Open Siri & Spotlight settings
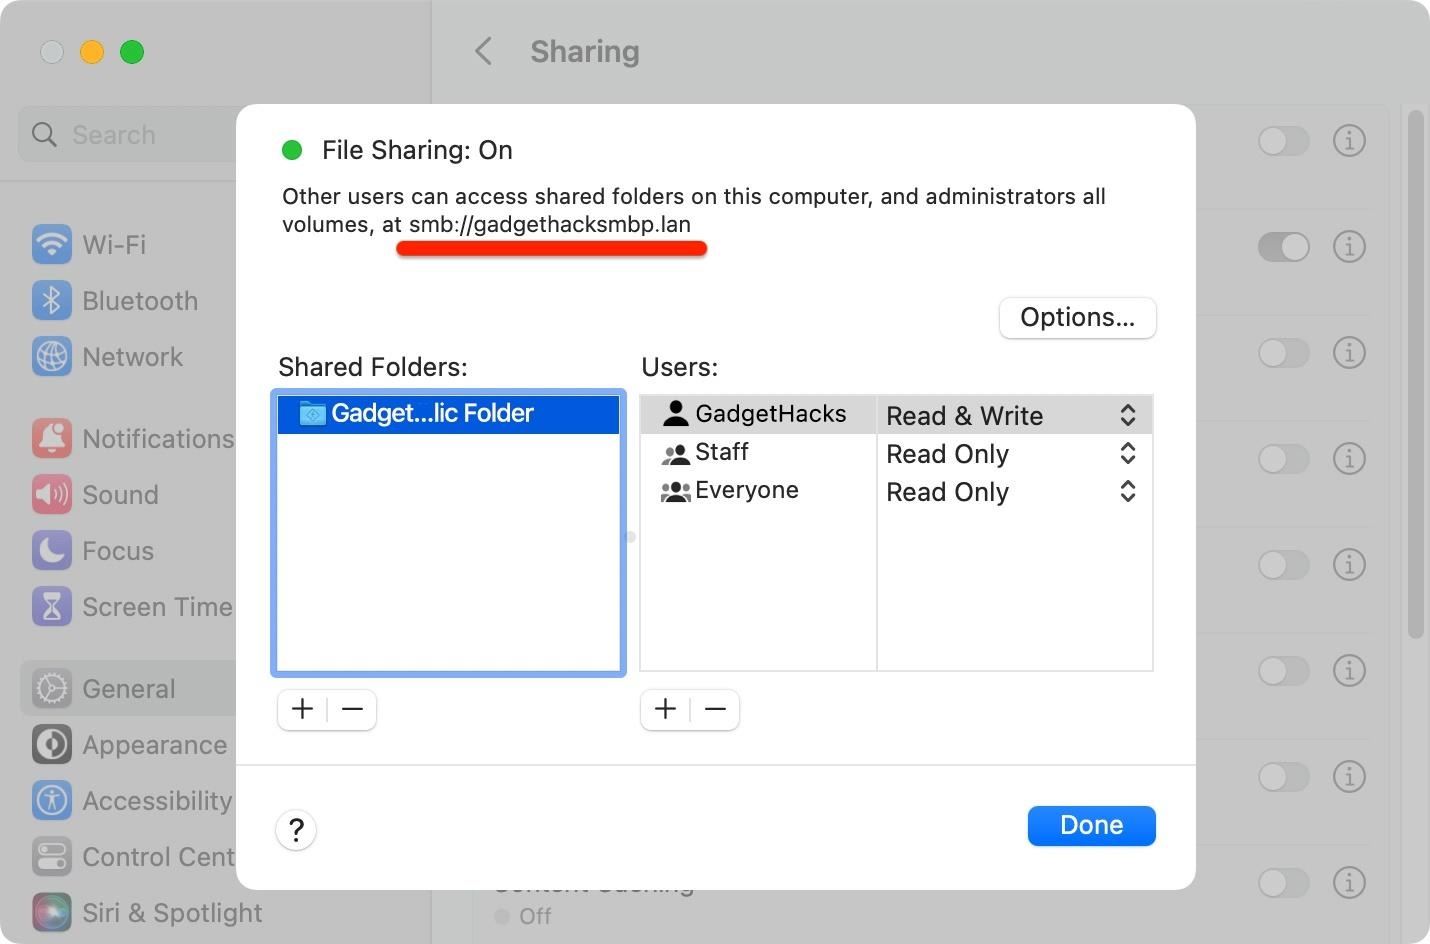 [x=170, y=912]
